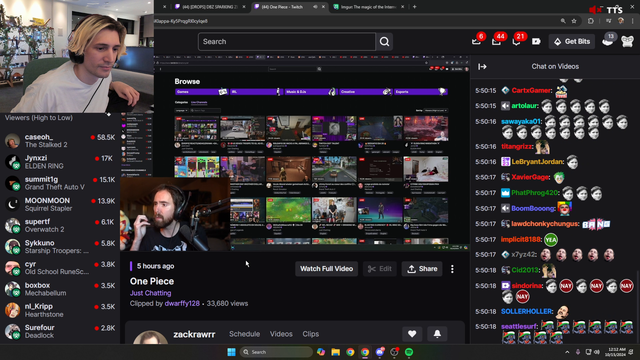The image size is (640, 360).
Task: Open the browser extensions puzzle icon
Action: (x=591, y=21)
